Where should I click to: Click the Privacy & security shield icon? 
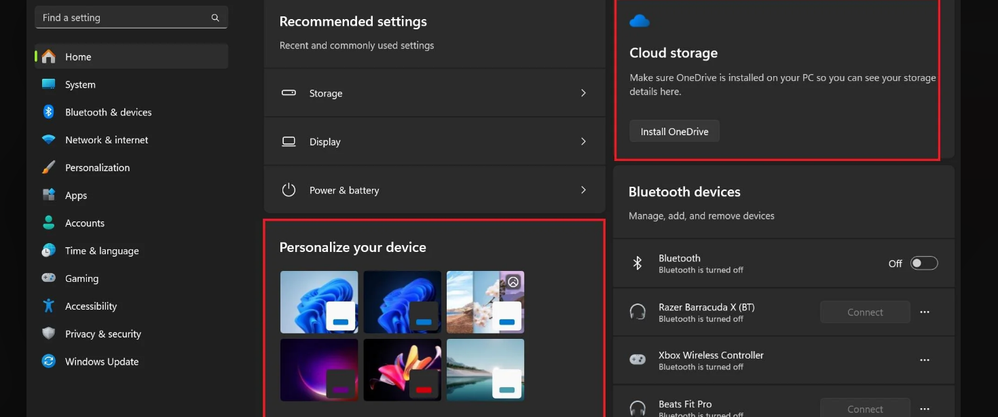point(48,334)
